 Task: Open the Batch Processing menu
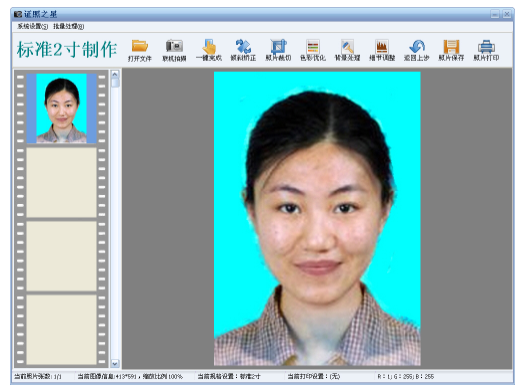[68, 26]
